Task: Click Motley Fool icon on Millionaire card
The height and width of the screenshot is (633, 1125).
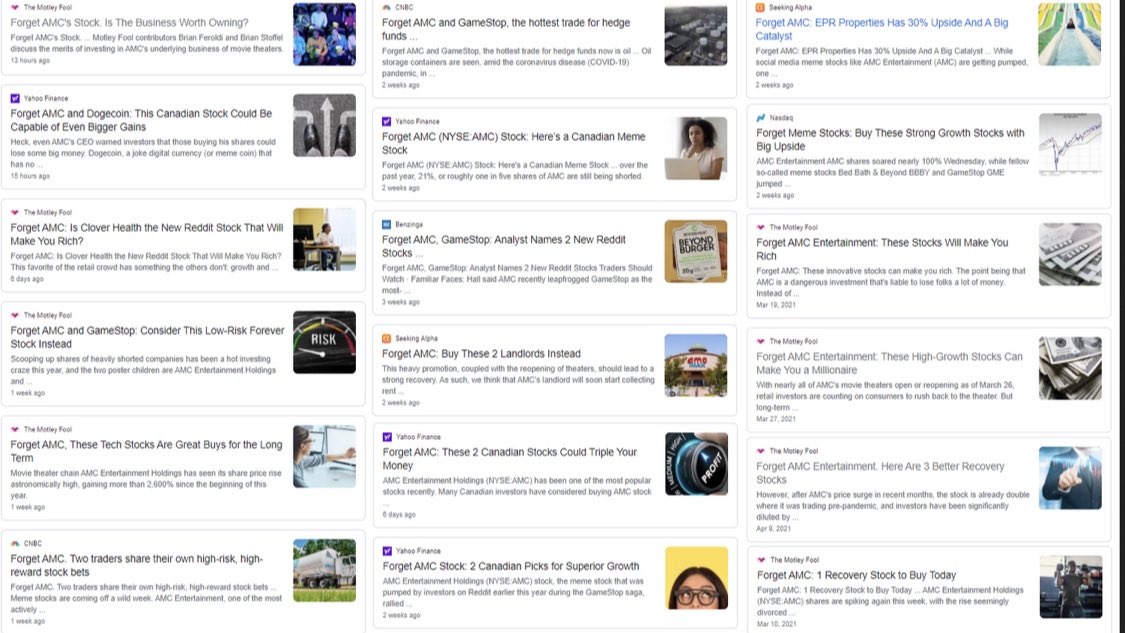Action: tap(761, 341)
